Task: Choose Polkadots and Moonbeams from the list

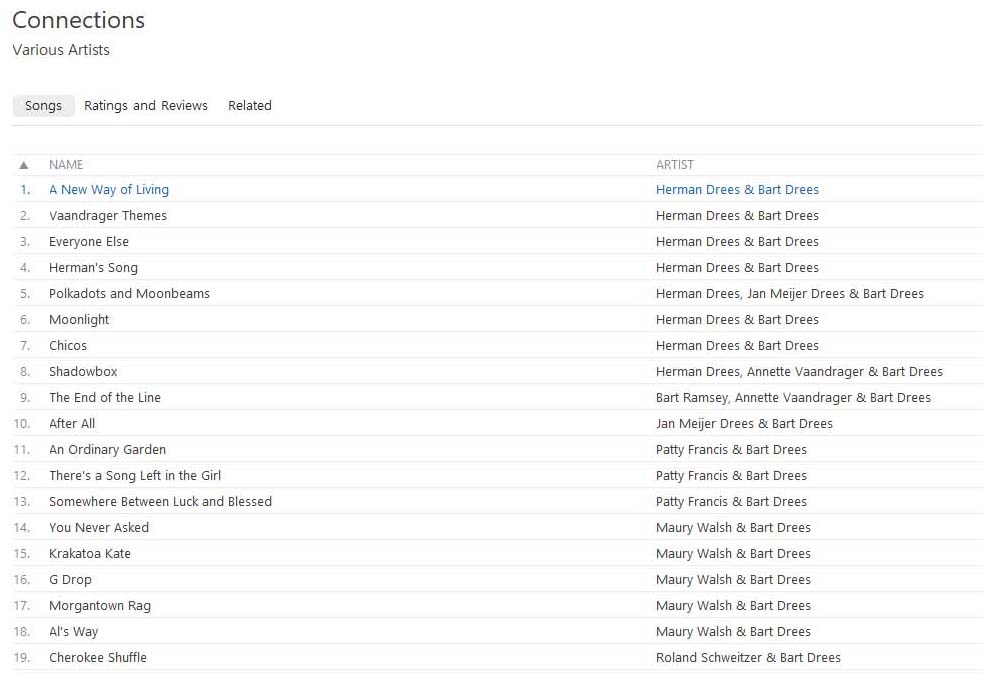Action: point(129,294)
